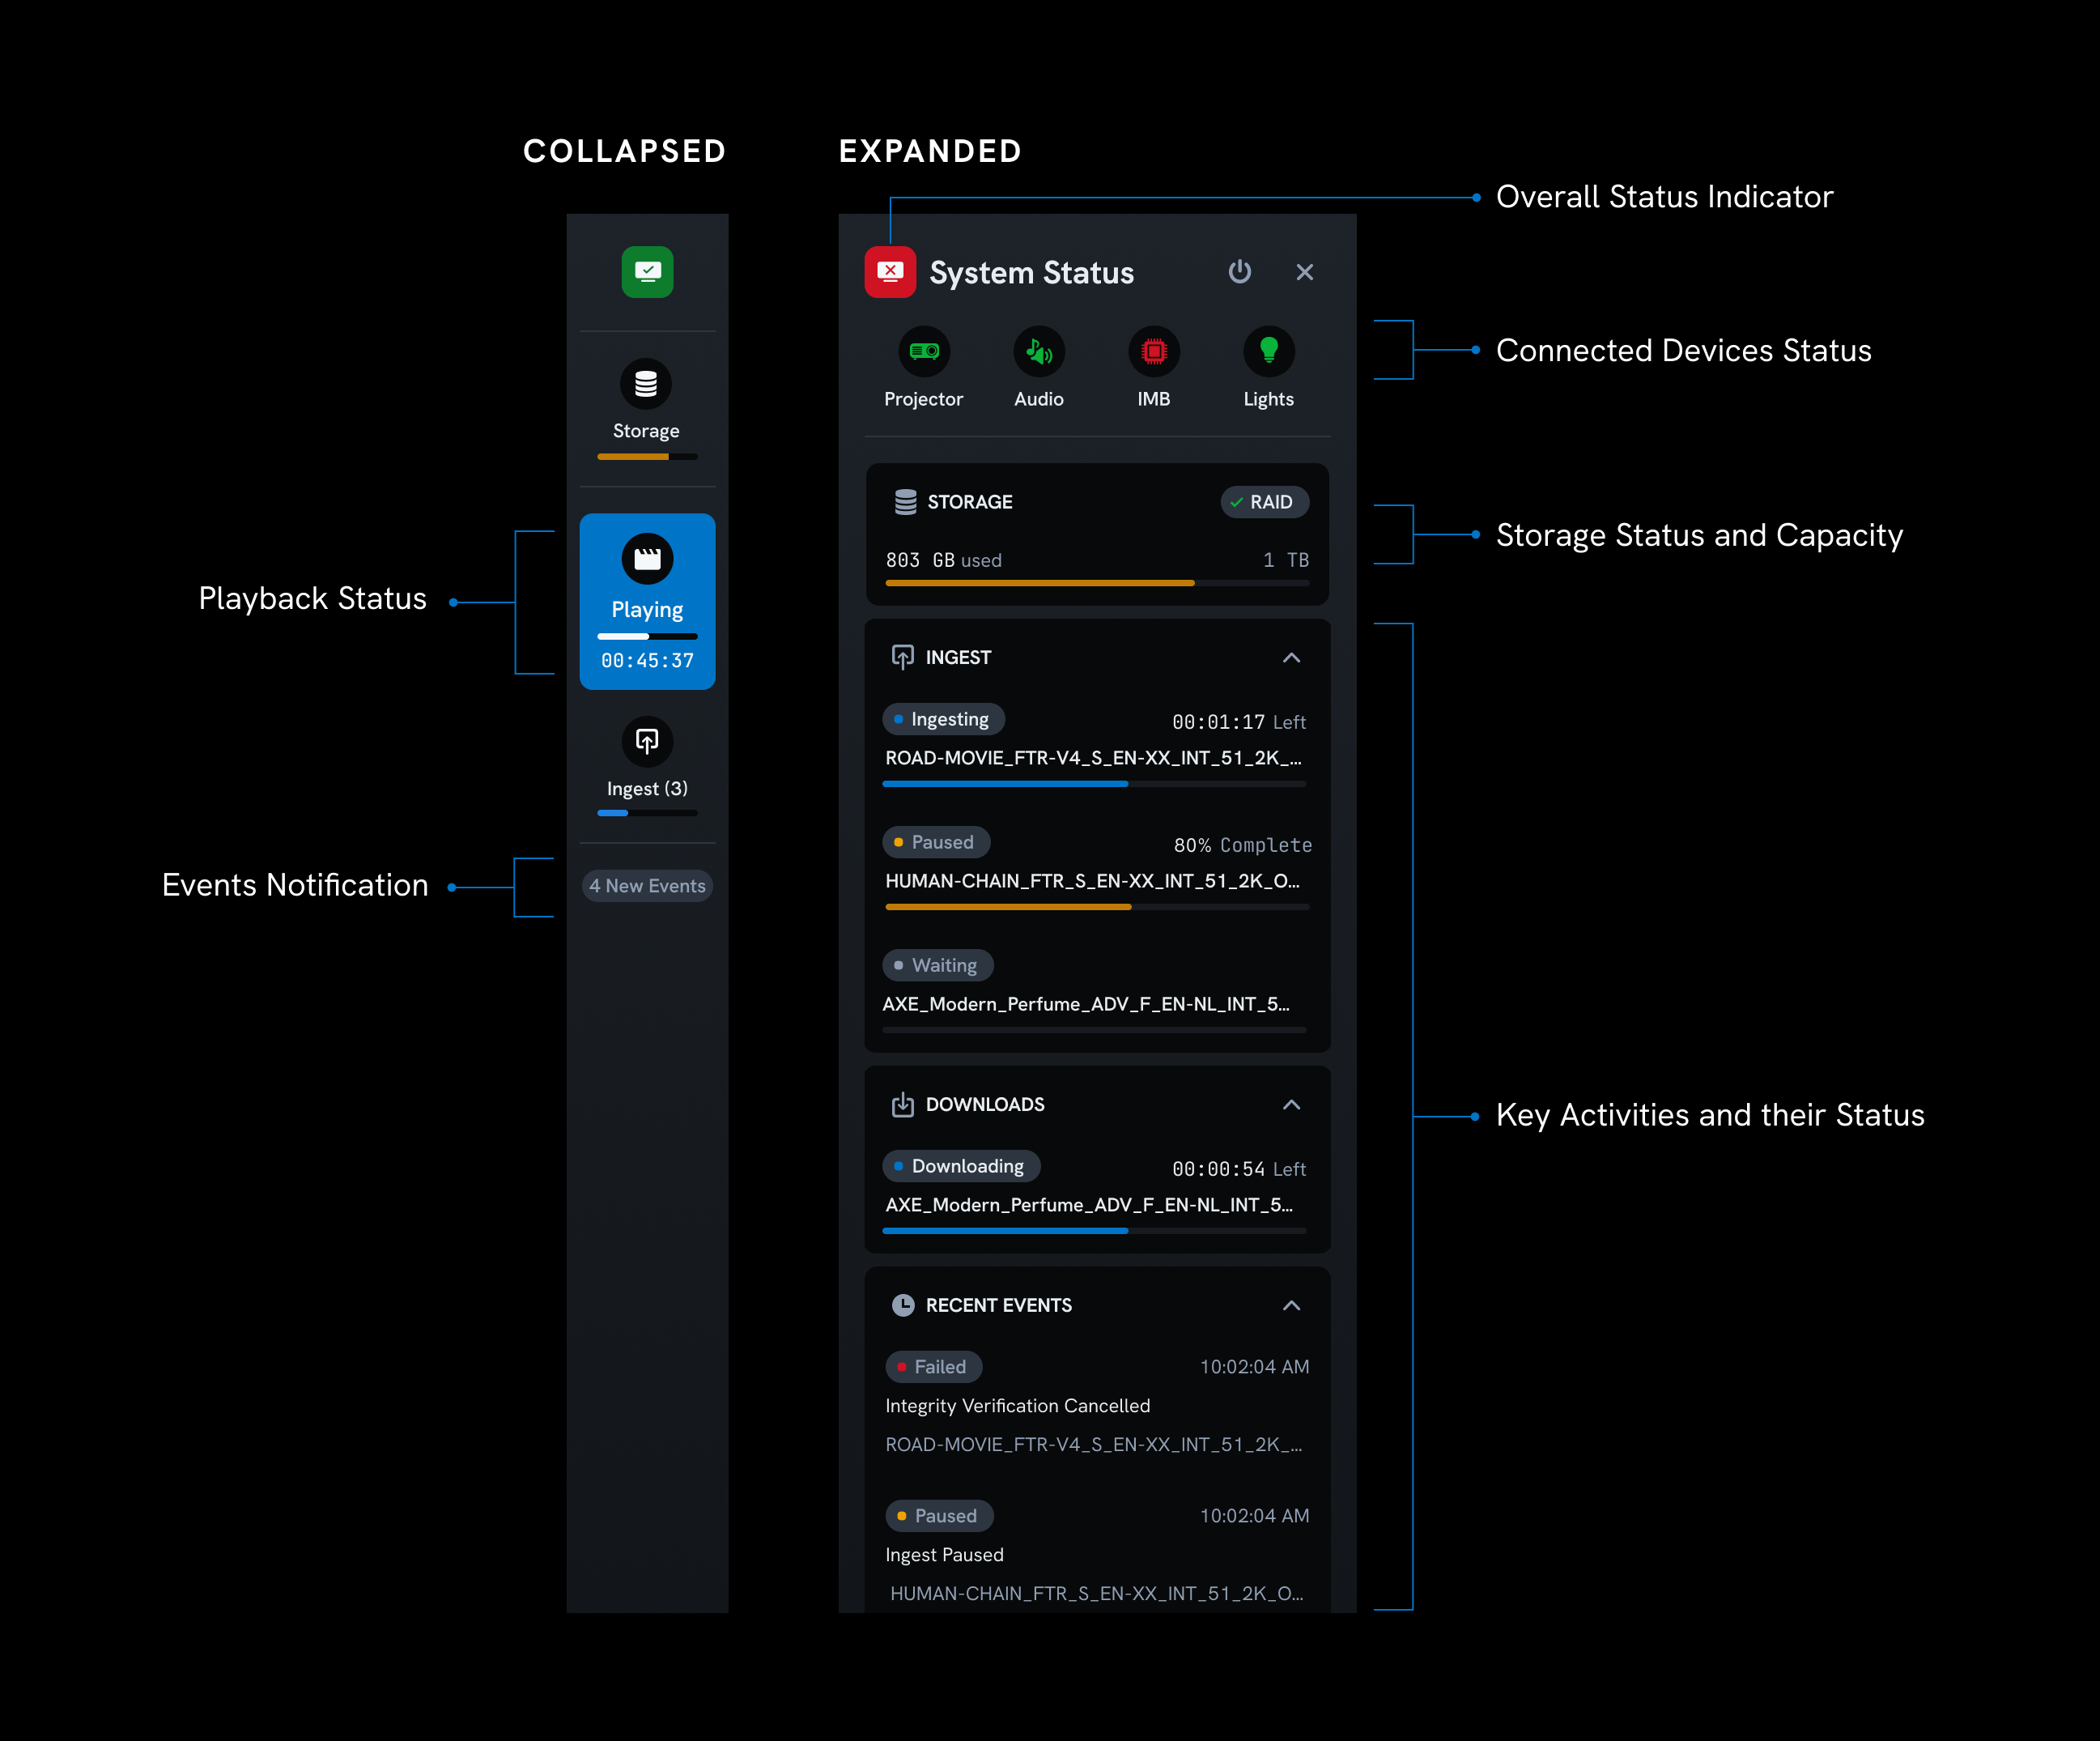Click the Paused pill in Recent Events
Image resolution: width=2100 pixels, height=1741 pixels.
point(939,1516)
